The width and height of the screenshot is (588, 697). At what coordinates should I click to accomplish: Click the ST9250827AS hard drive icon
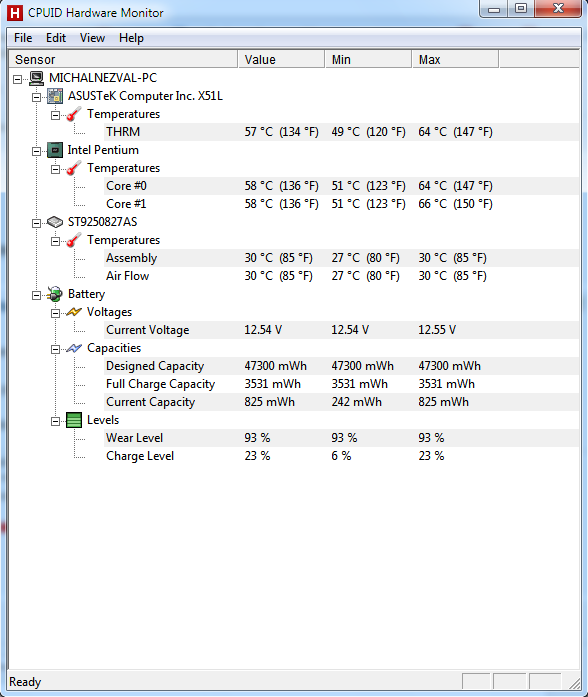tap(55, 222)
